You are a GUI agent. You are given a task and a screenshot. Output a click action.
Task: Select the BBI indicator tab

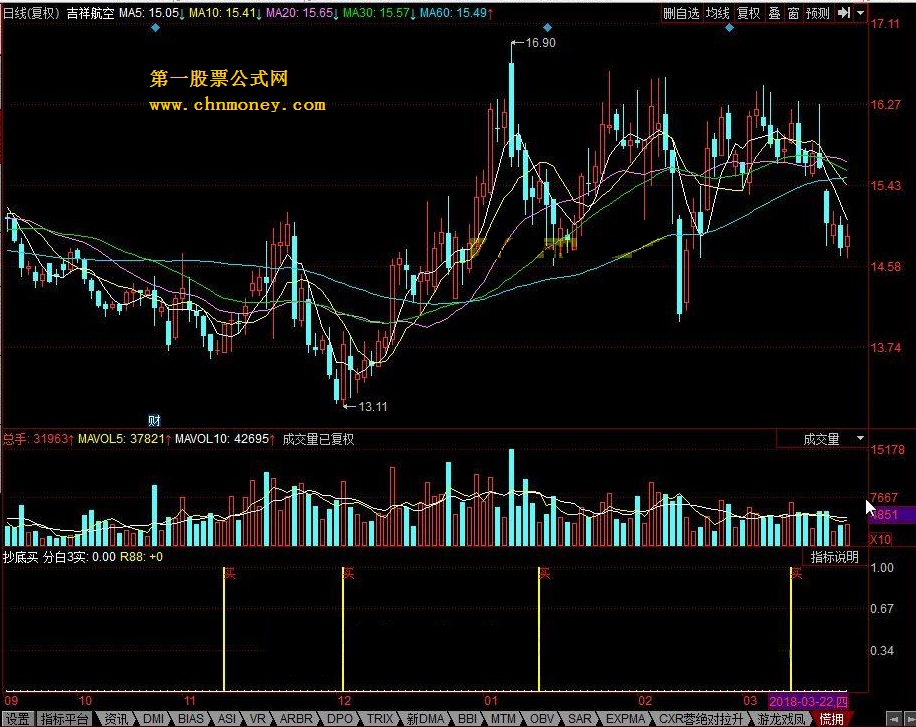pyautogui.click(x=467, y=719)
